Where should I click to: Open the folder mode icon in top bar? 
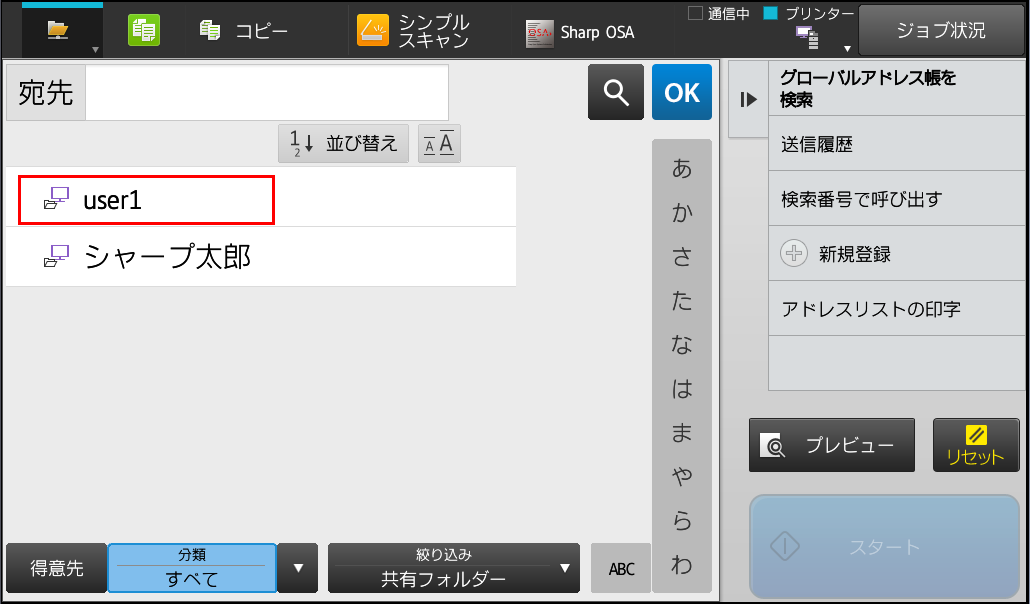pos(58,30)
